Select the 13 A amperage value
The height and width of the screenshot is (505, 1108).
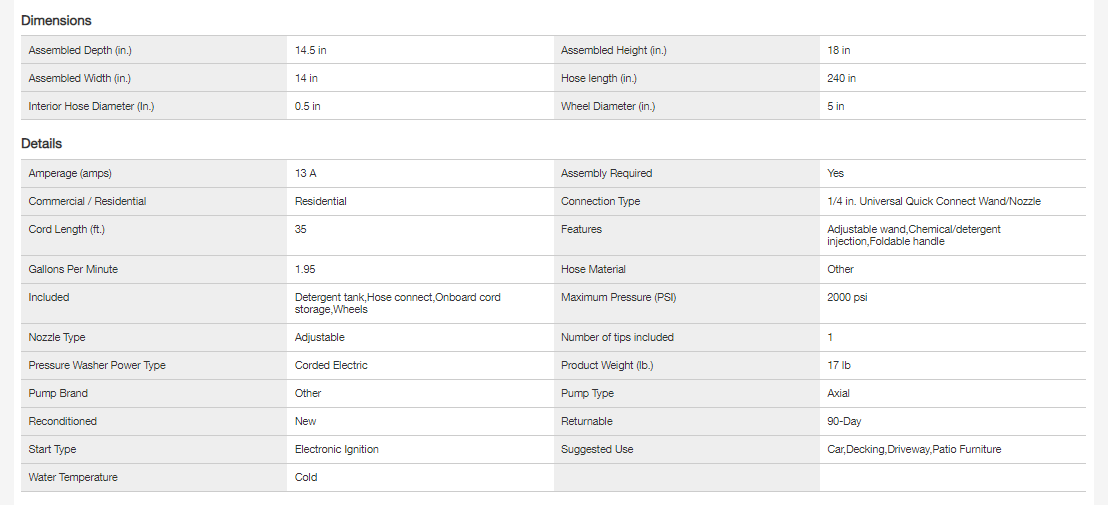coord(306,173)
